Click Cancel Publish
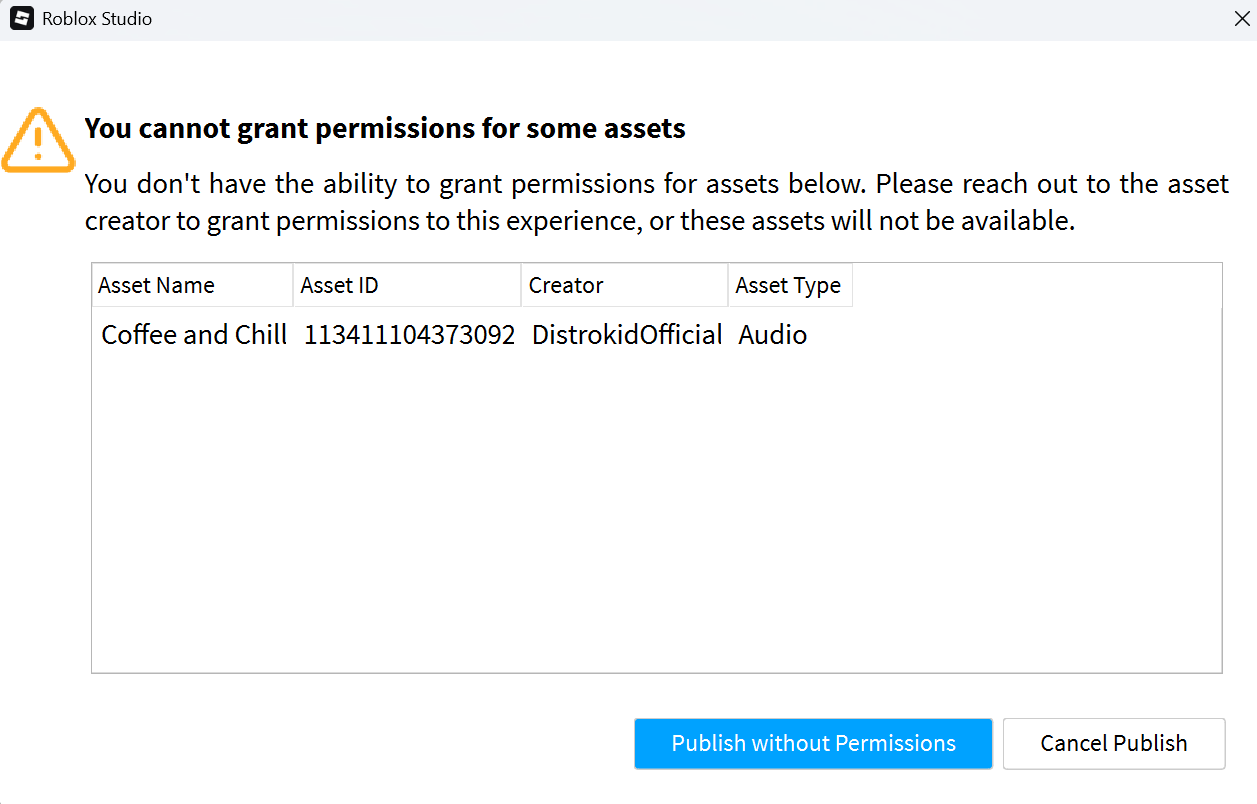This screenshot has width=1257, height=804. point(1113,743)
